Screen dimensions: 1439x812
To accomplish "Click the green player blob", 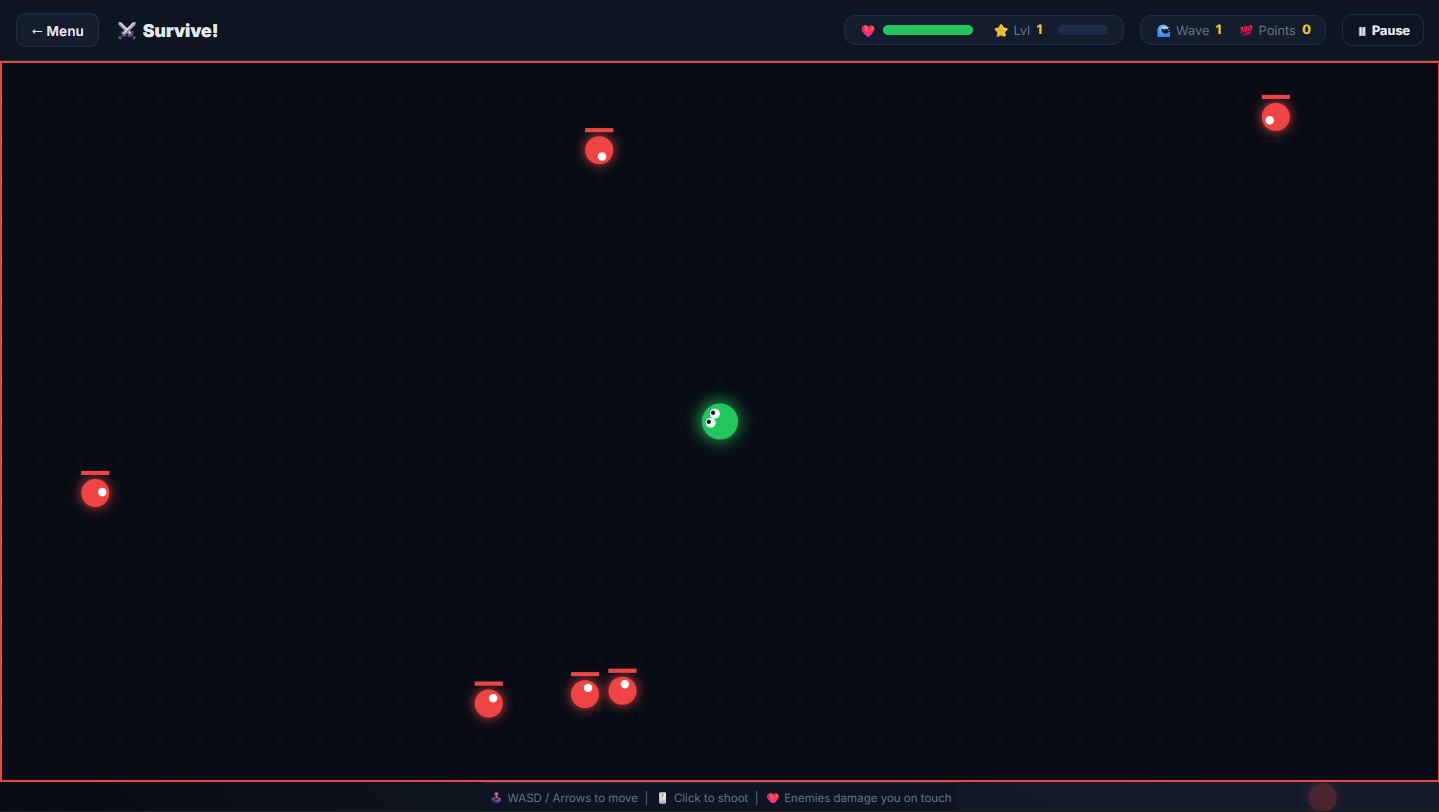I will click(720, 421).
